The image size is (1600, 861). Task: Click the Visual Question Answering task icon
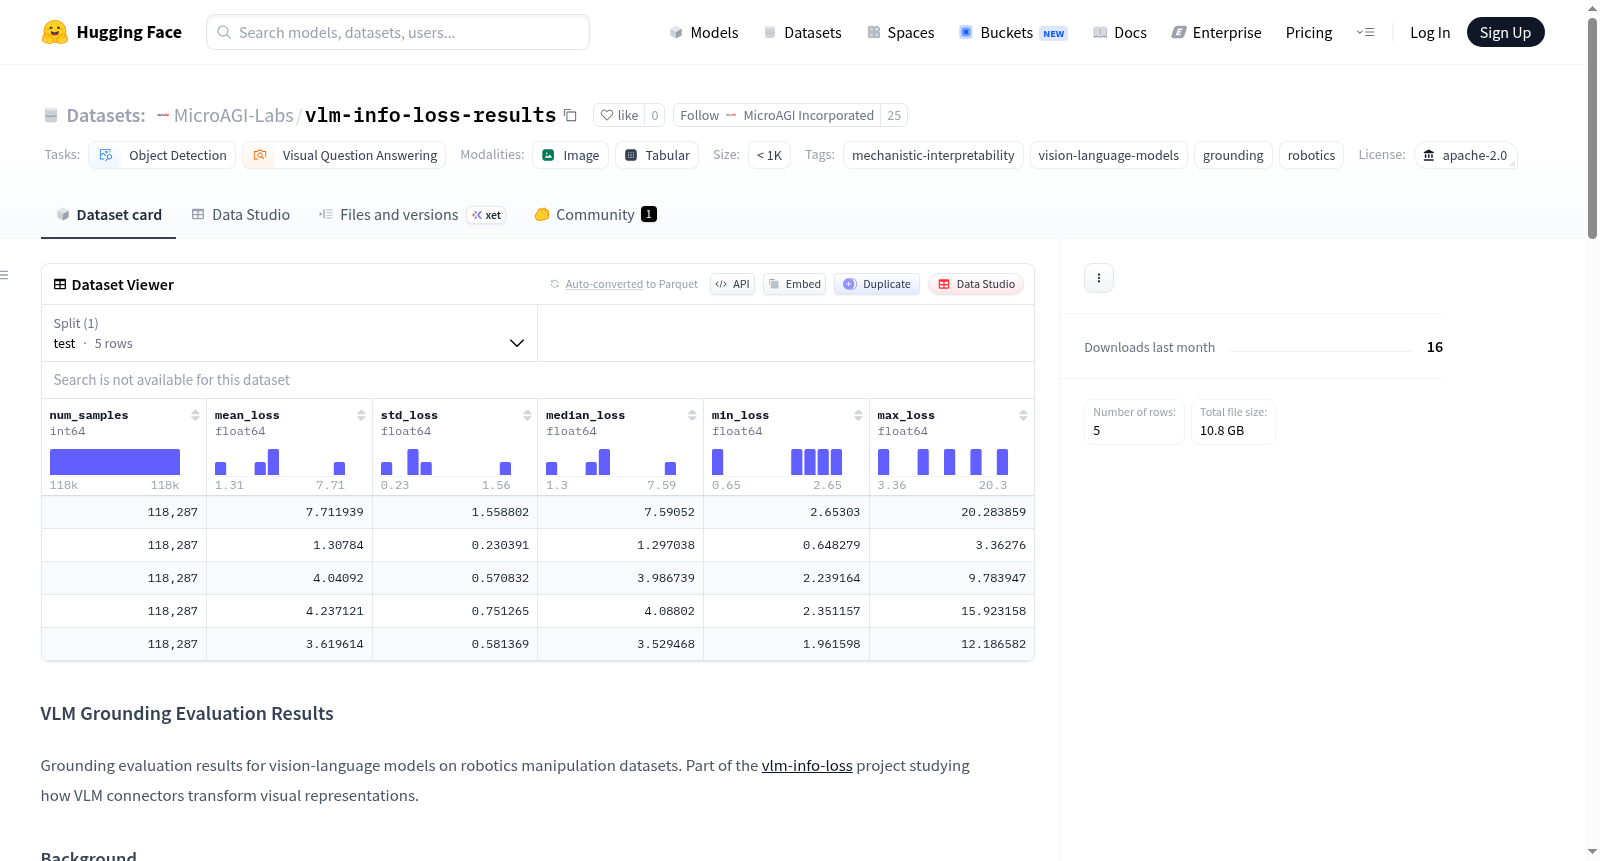coord(260,155)
